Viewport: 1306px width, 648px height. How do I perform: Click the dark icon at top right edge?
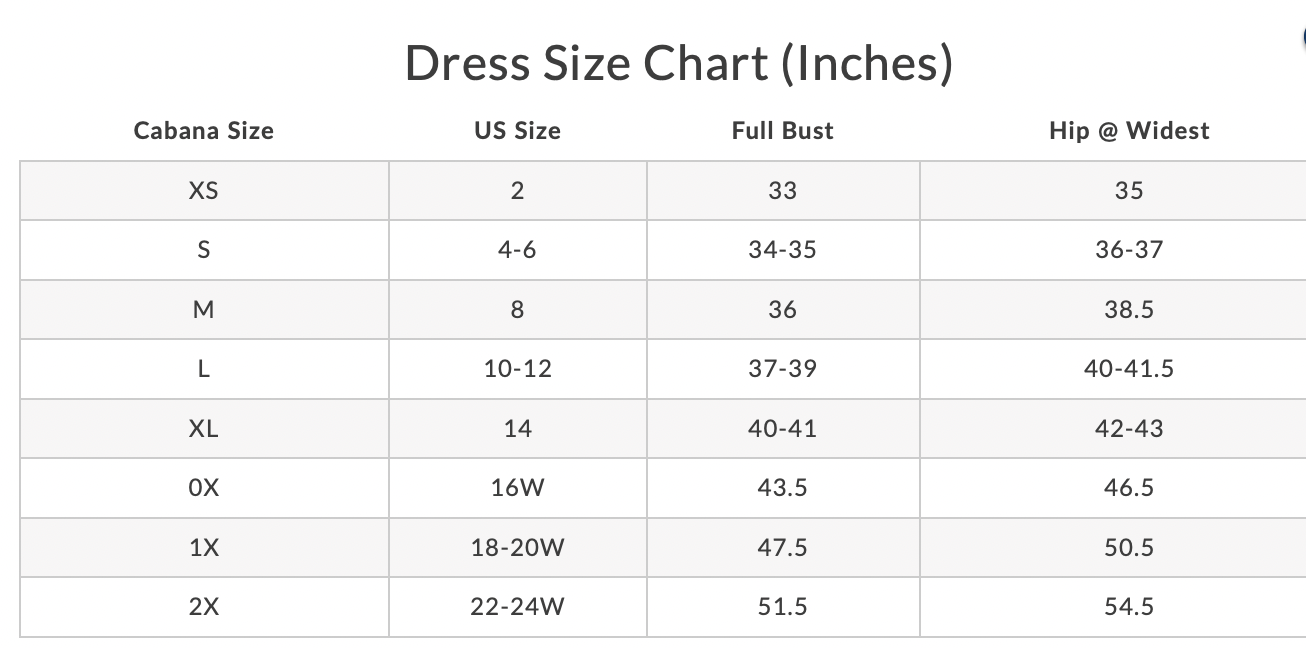[1302, 36]
